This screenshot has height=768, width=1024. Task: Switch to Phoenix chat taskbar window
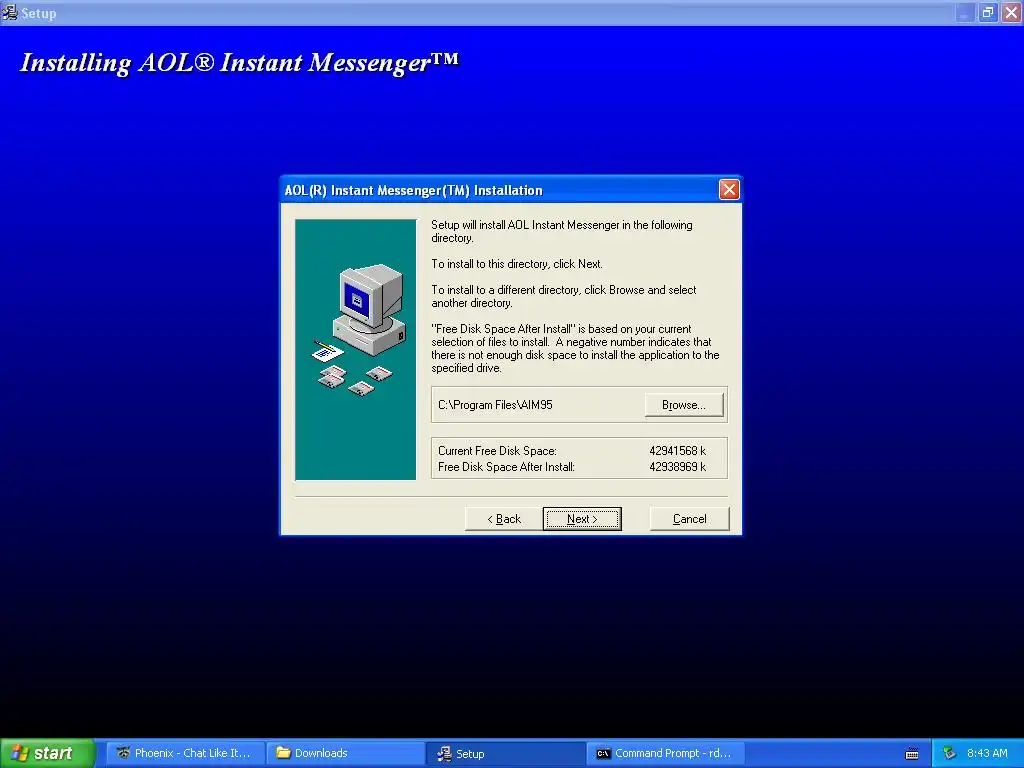[185, 753]
